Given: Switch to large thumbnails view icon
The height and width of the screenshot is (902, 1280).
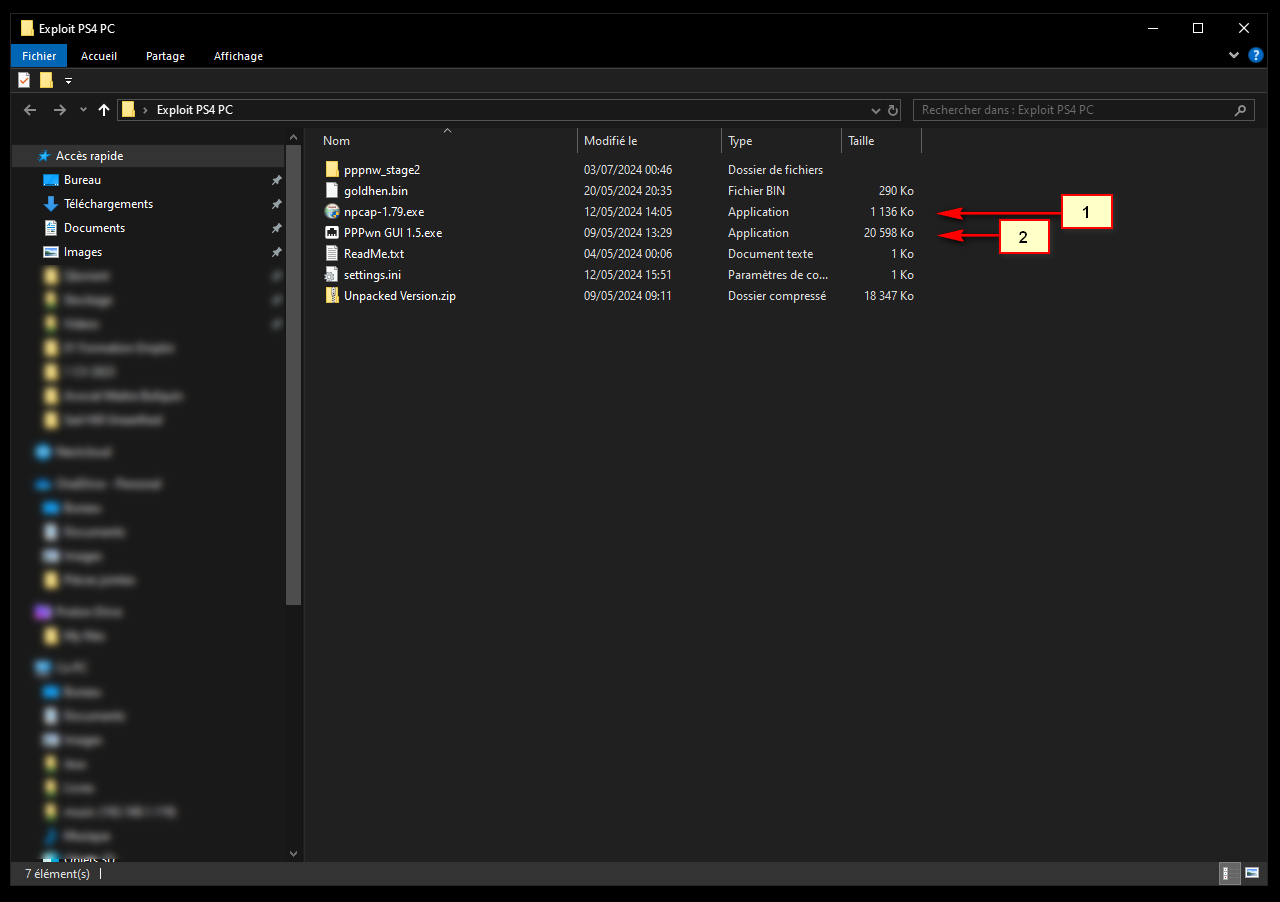Looking at the screenshot, I should pos(1252,874).
